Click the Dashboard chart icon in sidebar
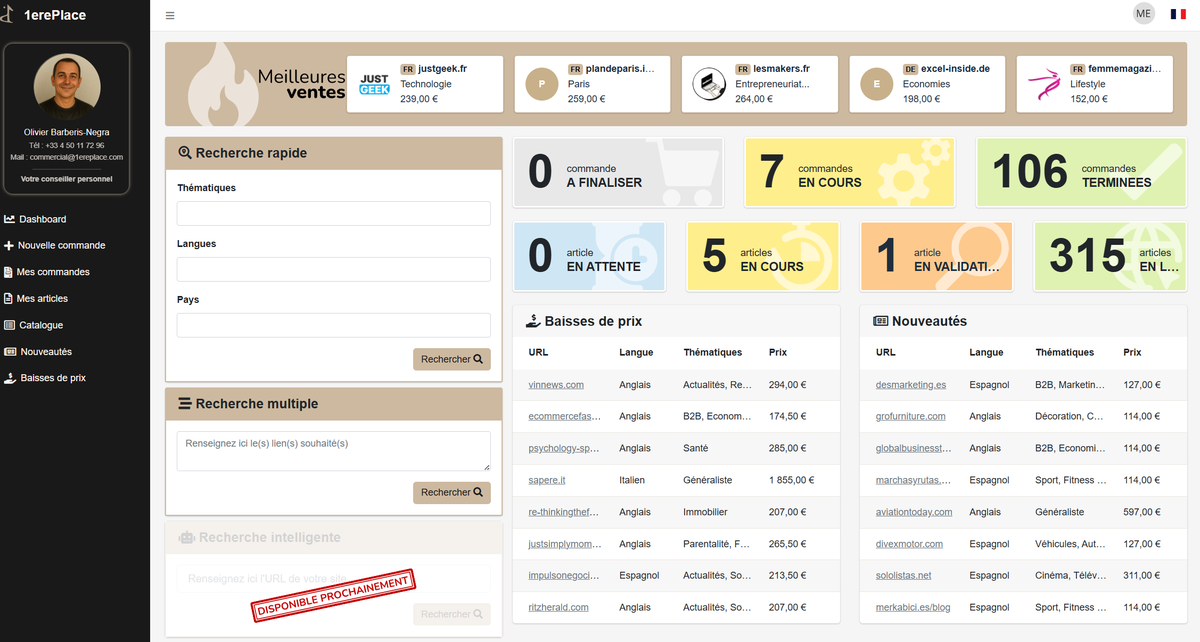The width and height of the screenshot is (1200, 642). pyautogui.click(x=9, y=219)
